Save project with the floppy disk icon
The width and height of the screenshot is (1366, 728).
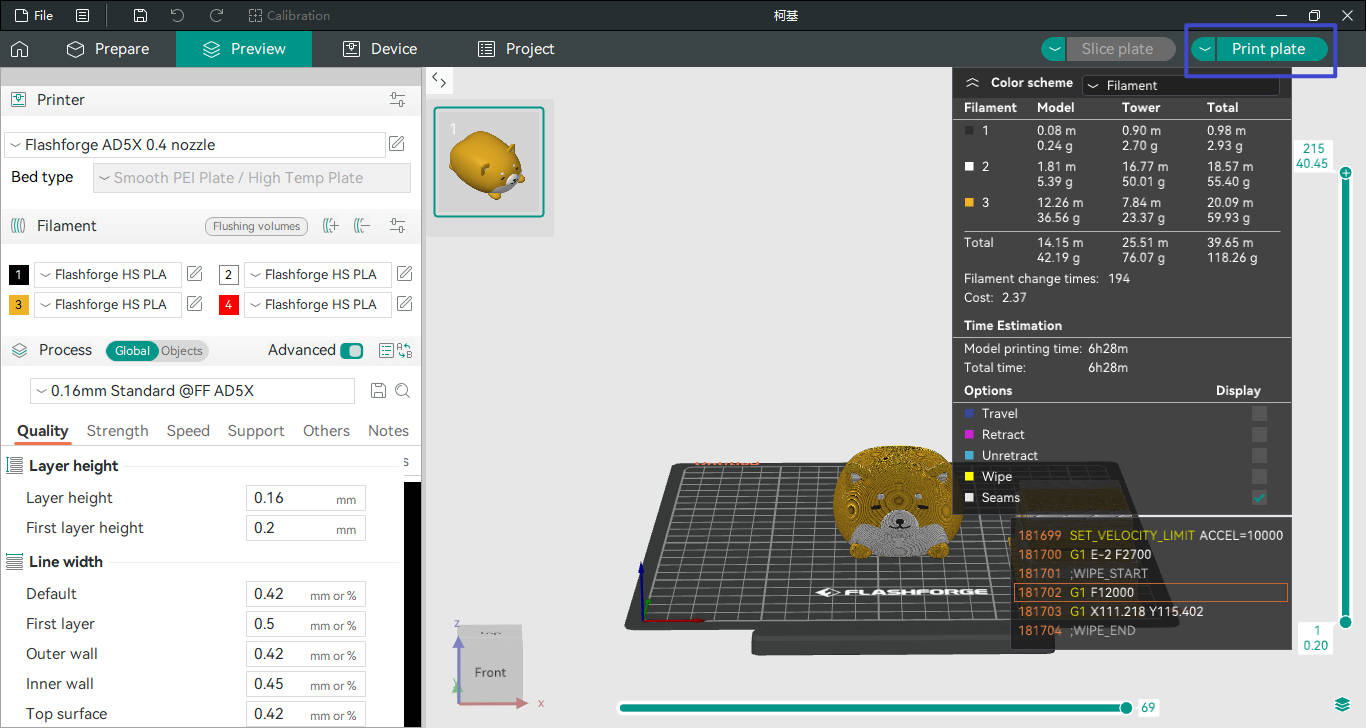[x=140, y=15]
